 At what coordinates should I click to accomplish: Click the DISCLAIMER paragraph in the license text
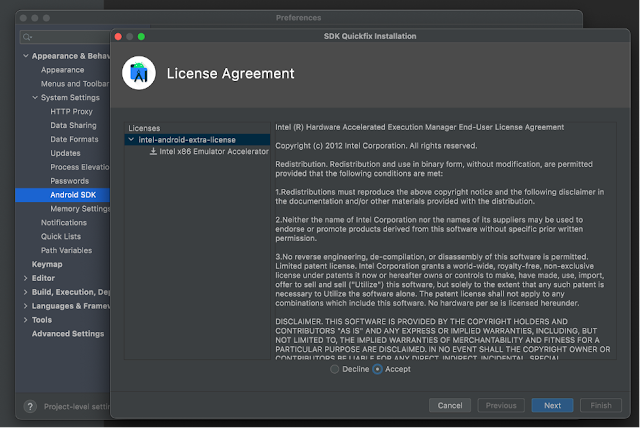point(442,340)
